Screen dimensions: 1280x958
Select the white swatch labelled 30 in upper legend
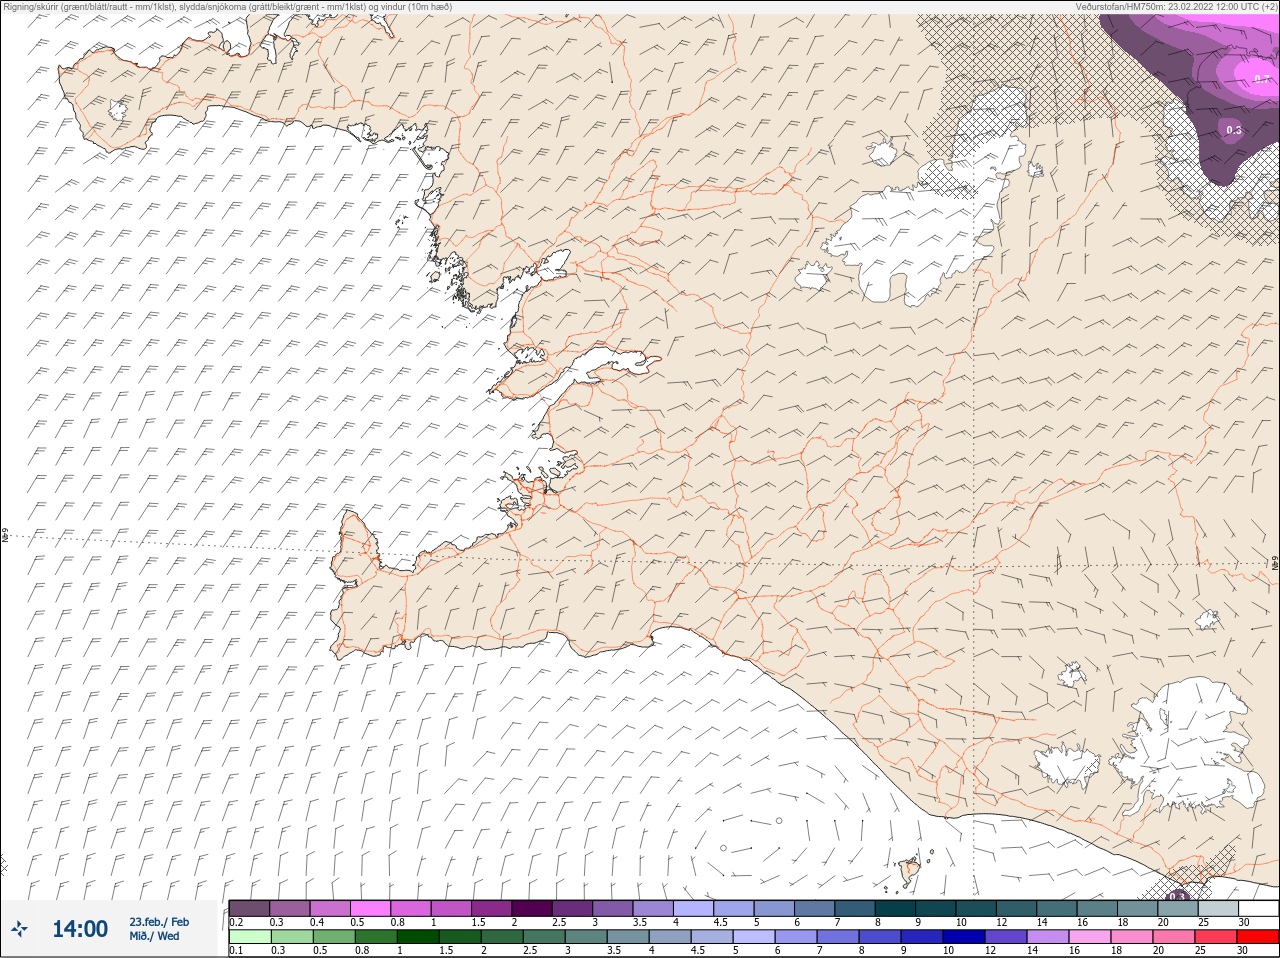tap(1259, 908)
